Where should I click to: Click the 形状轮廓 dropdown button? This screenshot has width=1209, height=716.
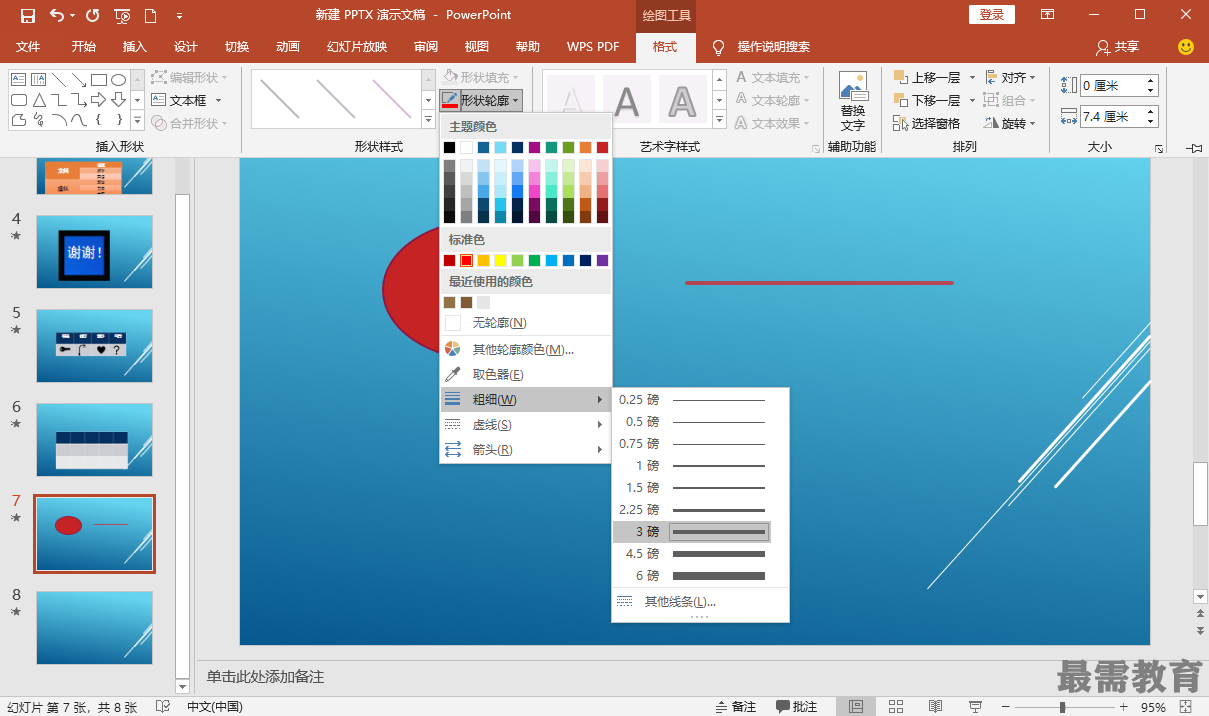[x=481, y=100]
